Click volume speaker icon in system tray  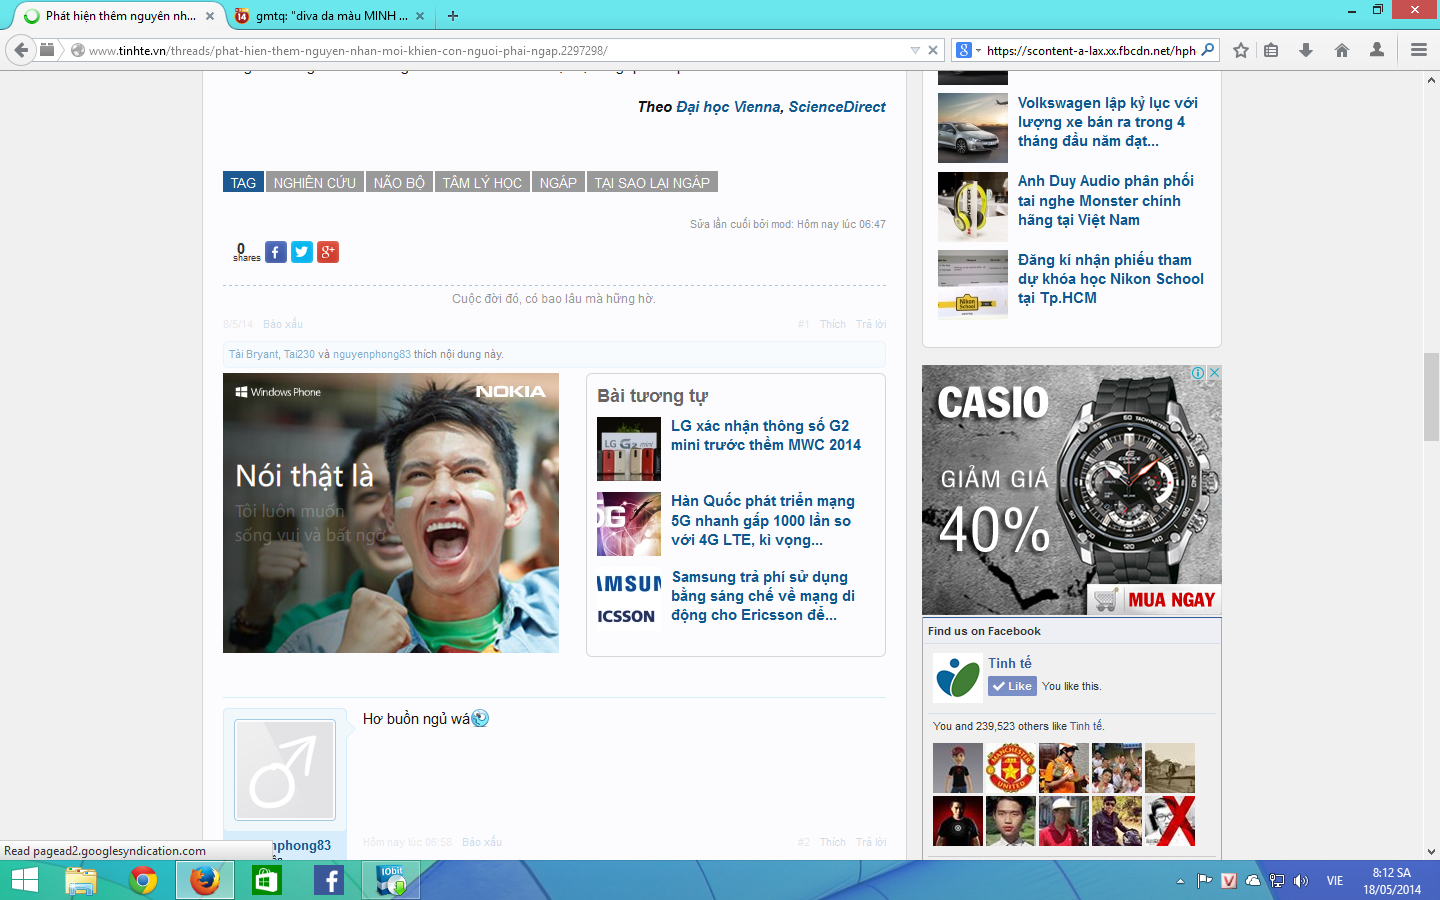point(1301,881)
